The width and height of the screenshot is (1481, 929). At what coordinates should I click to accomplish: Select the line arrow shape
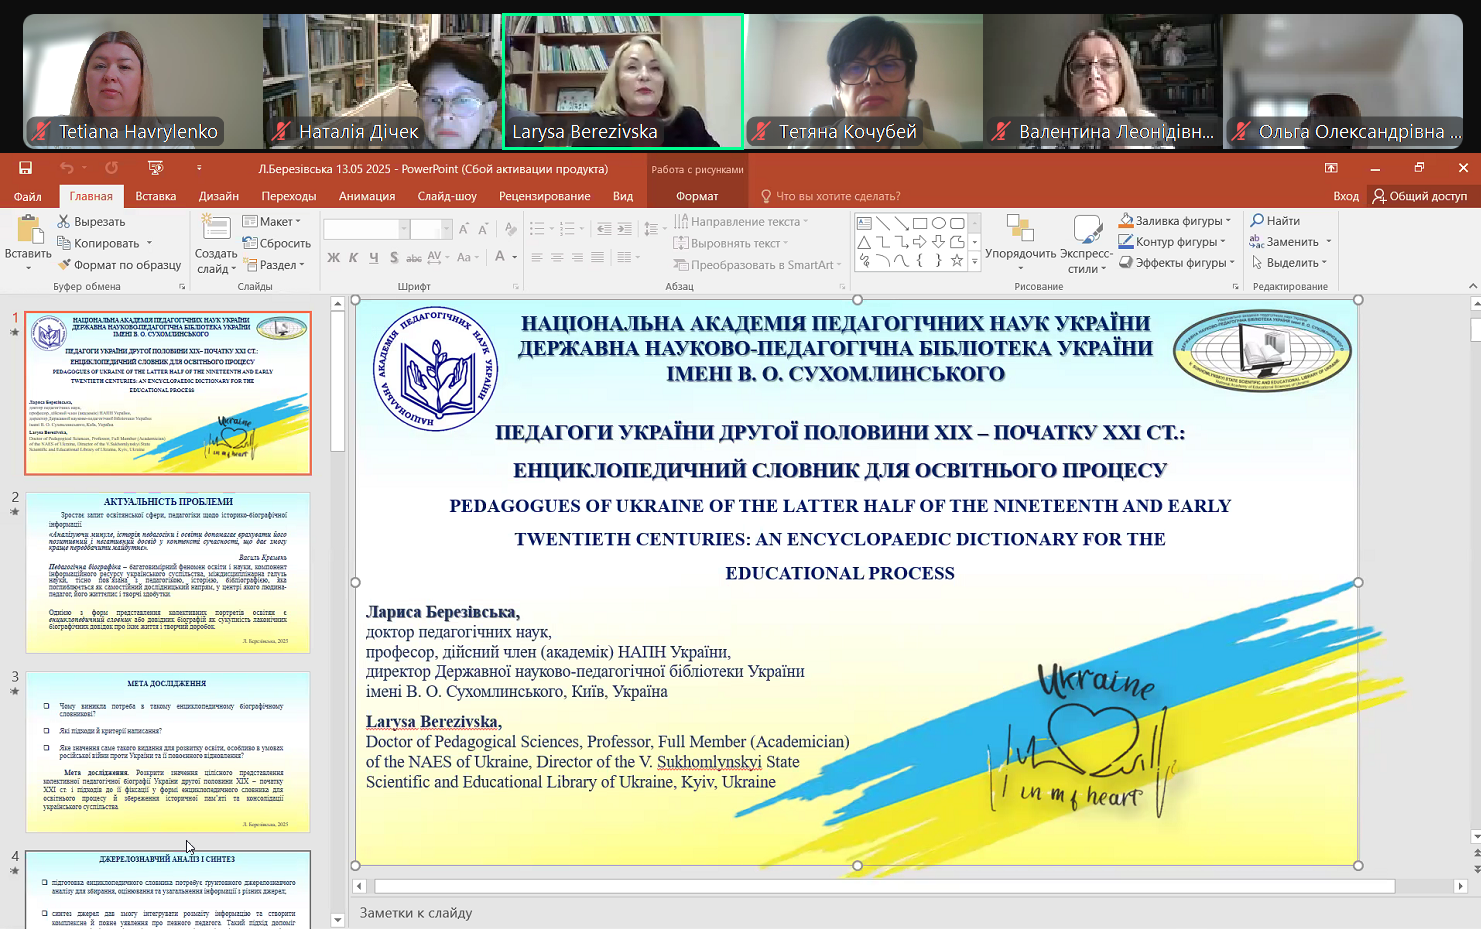[901, 223]
